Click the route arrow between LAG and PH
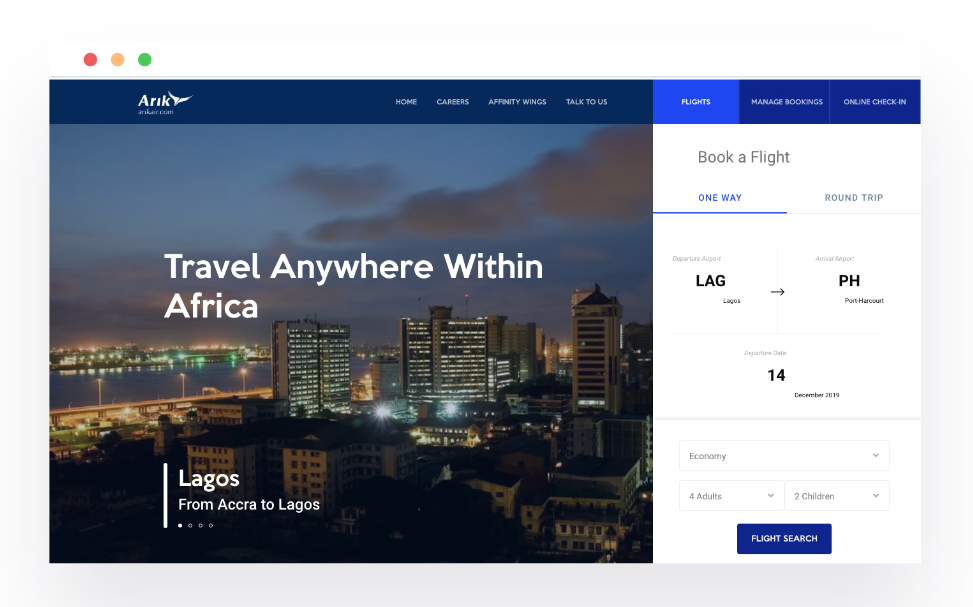This screenshot has height=607, width=973. 778,292
